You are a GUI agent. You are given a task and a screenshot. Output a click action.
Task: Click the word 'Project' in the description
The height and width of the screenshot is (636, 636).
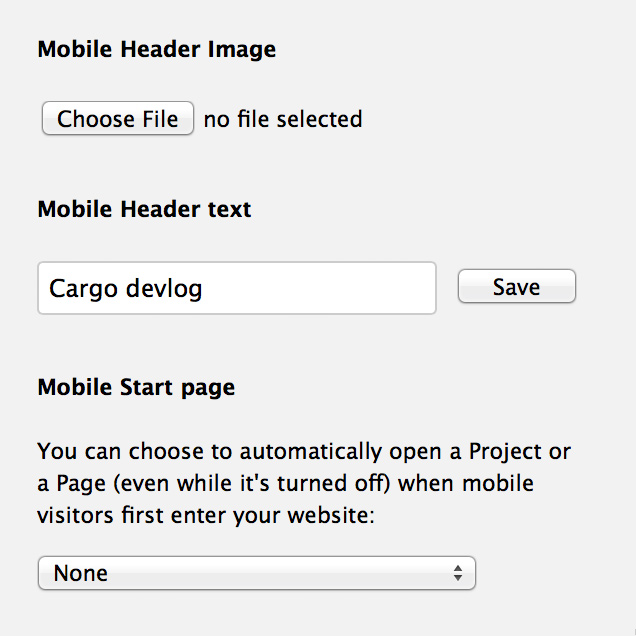tap(505, 452)
